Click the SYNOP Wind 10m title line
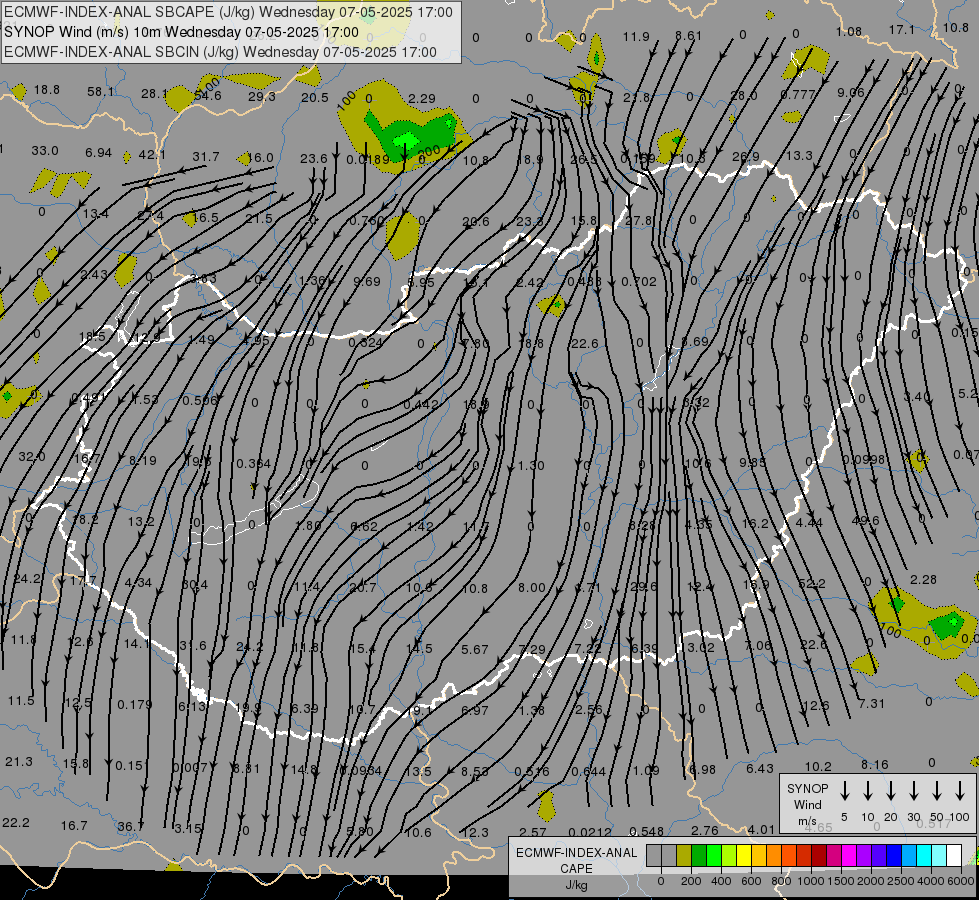 (182, 32)
